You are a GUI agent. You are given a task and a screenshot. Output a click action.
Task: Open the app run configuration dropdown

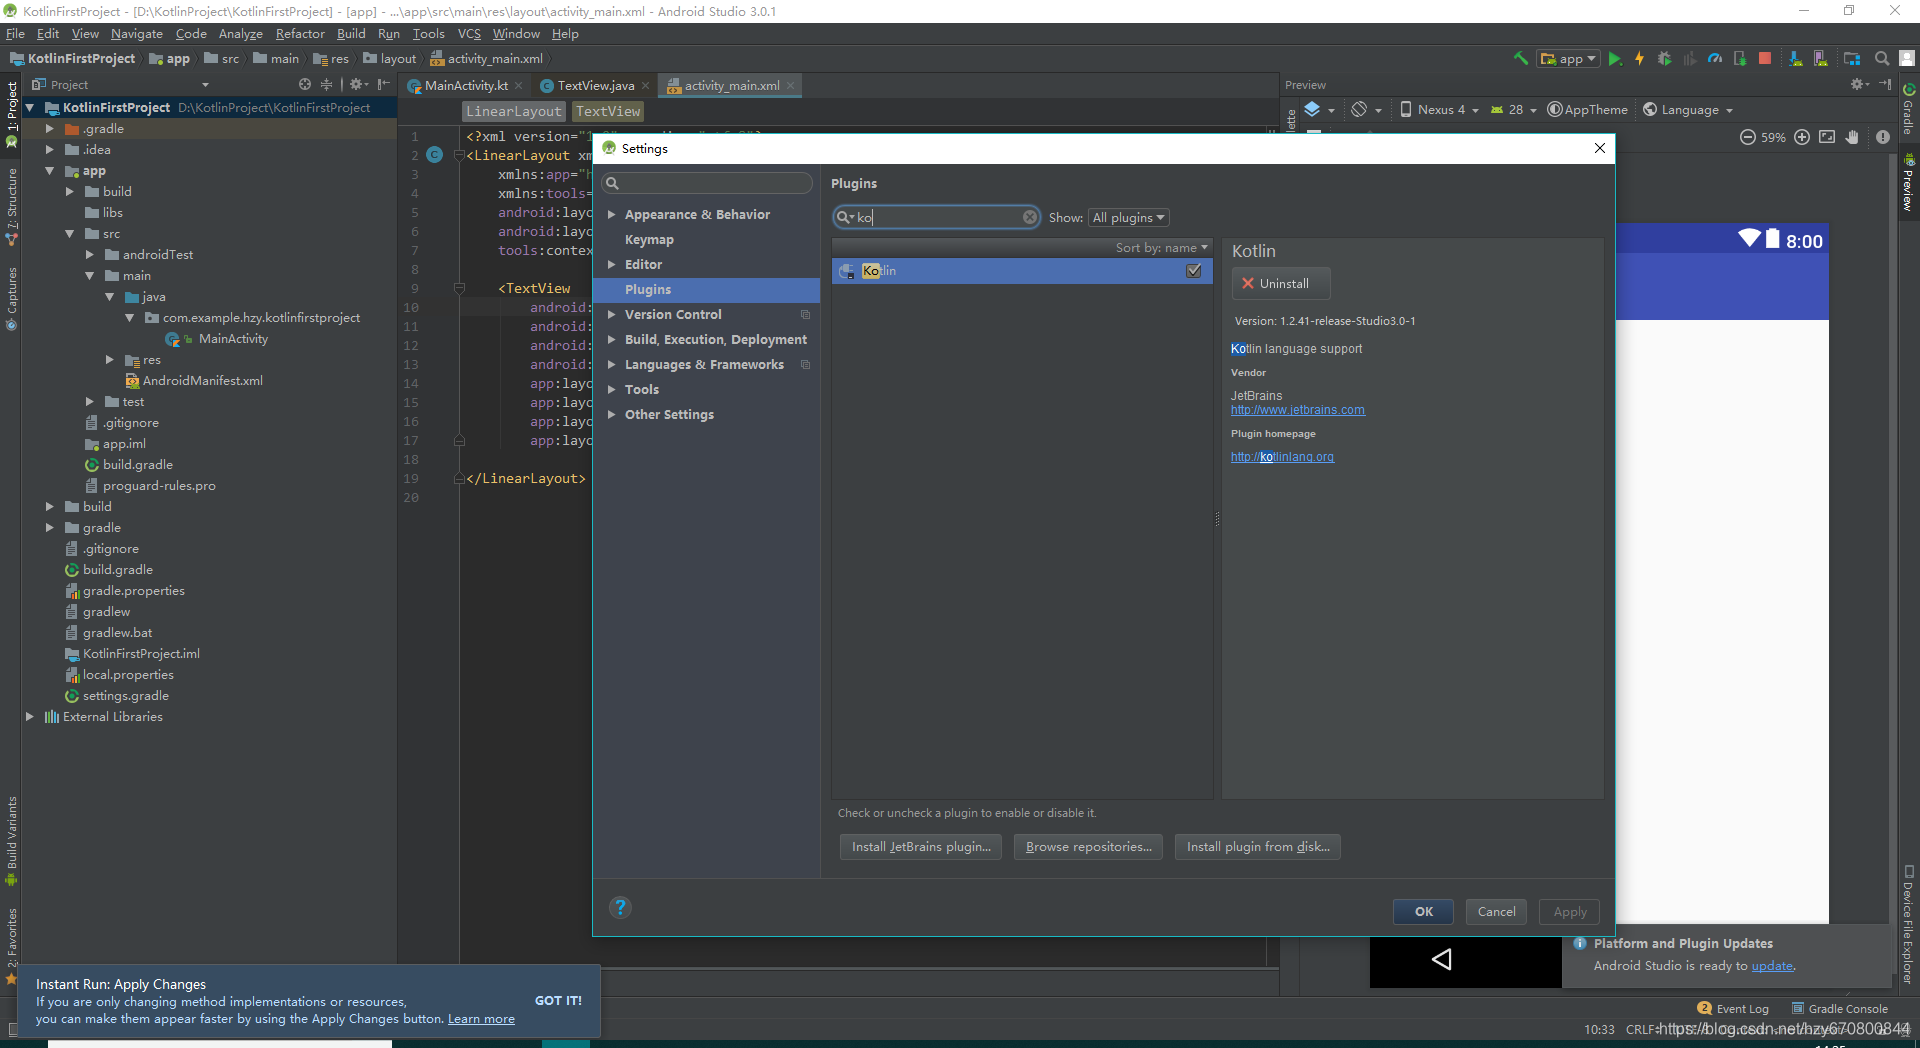click(x=1568, y=59)
